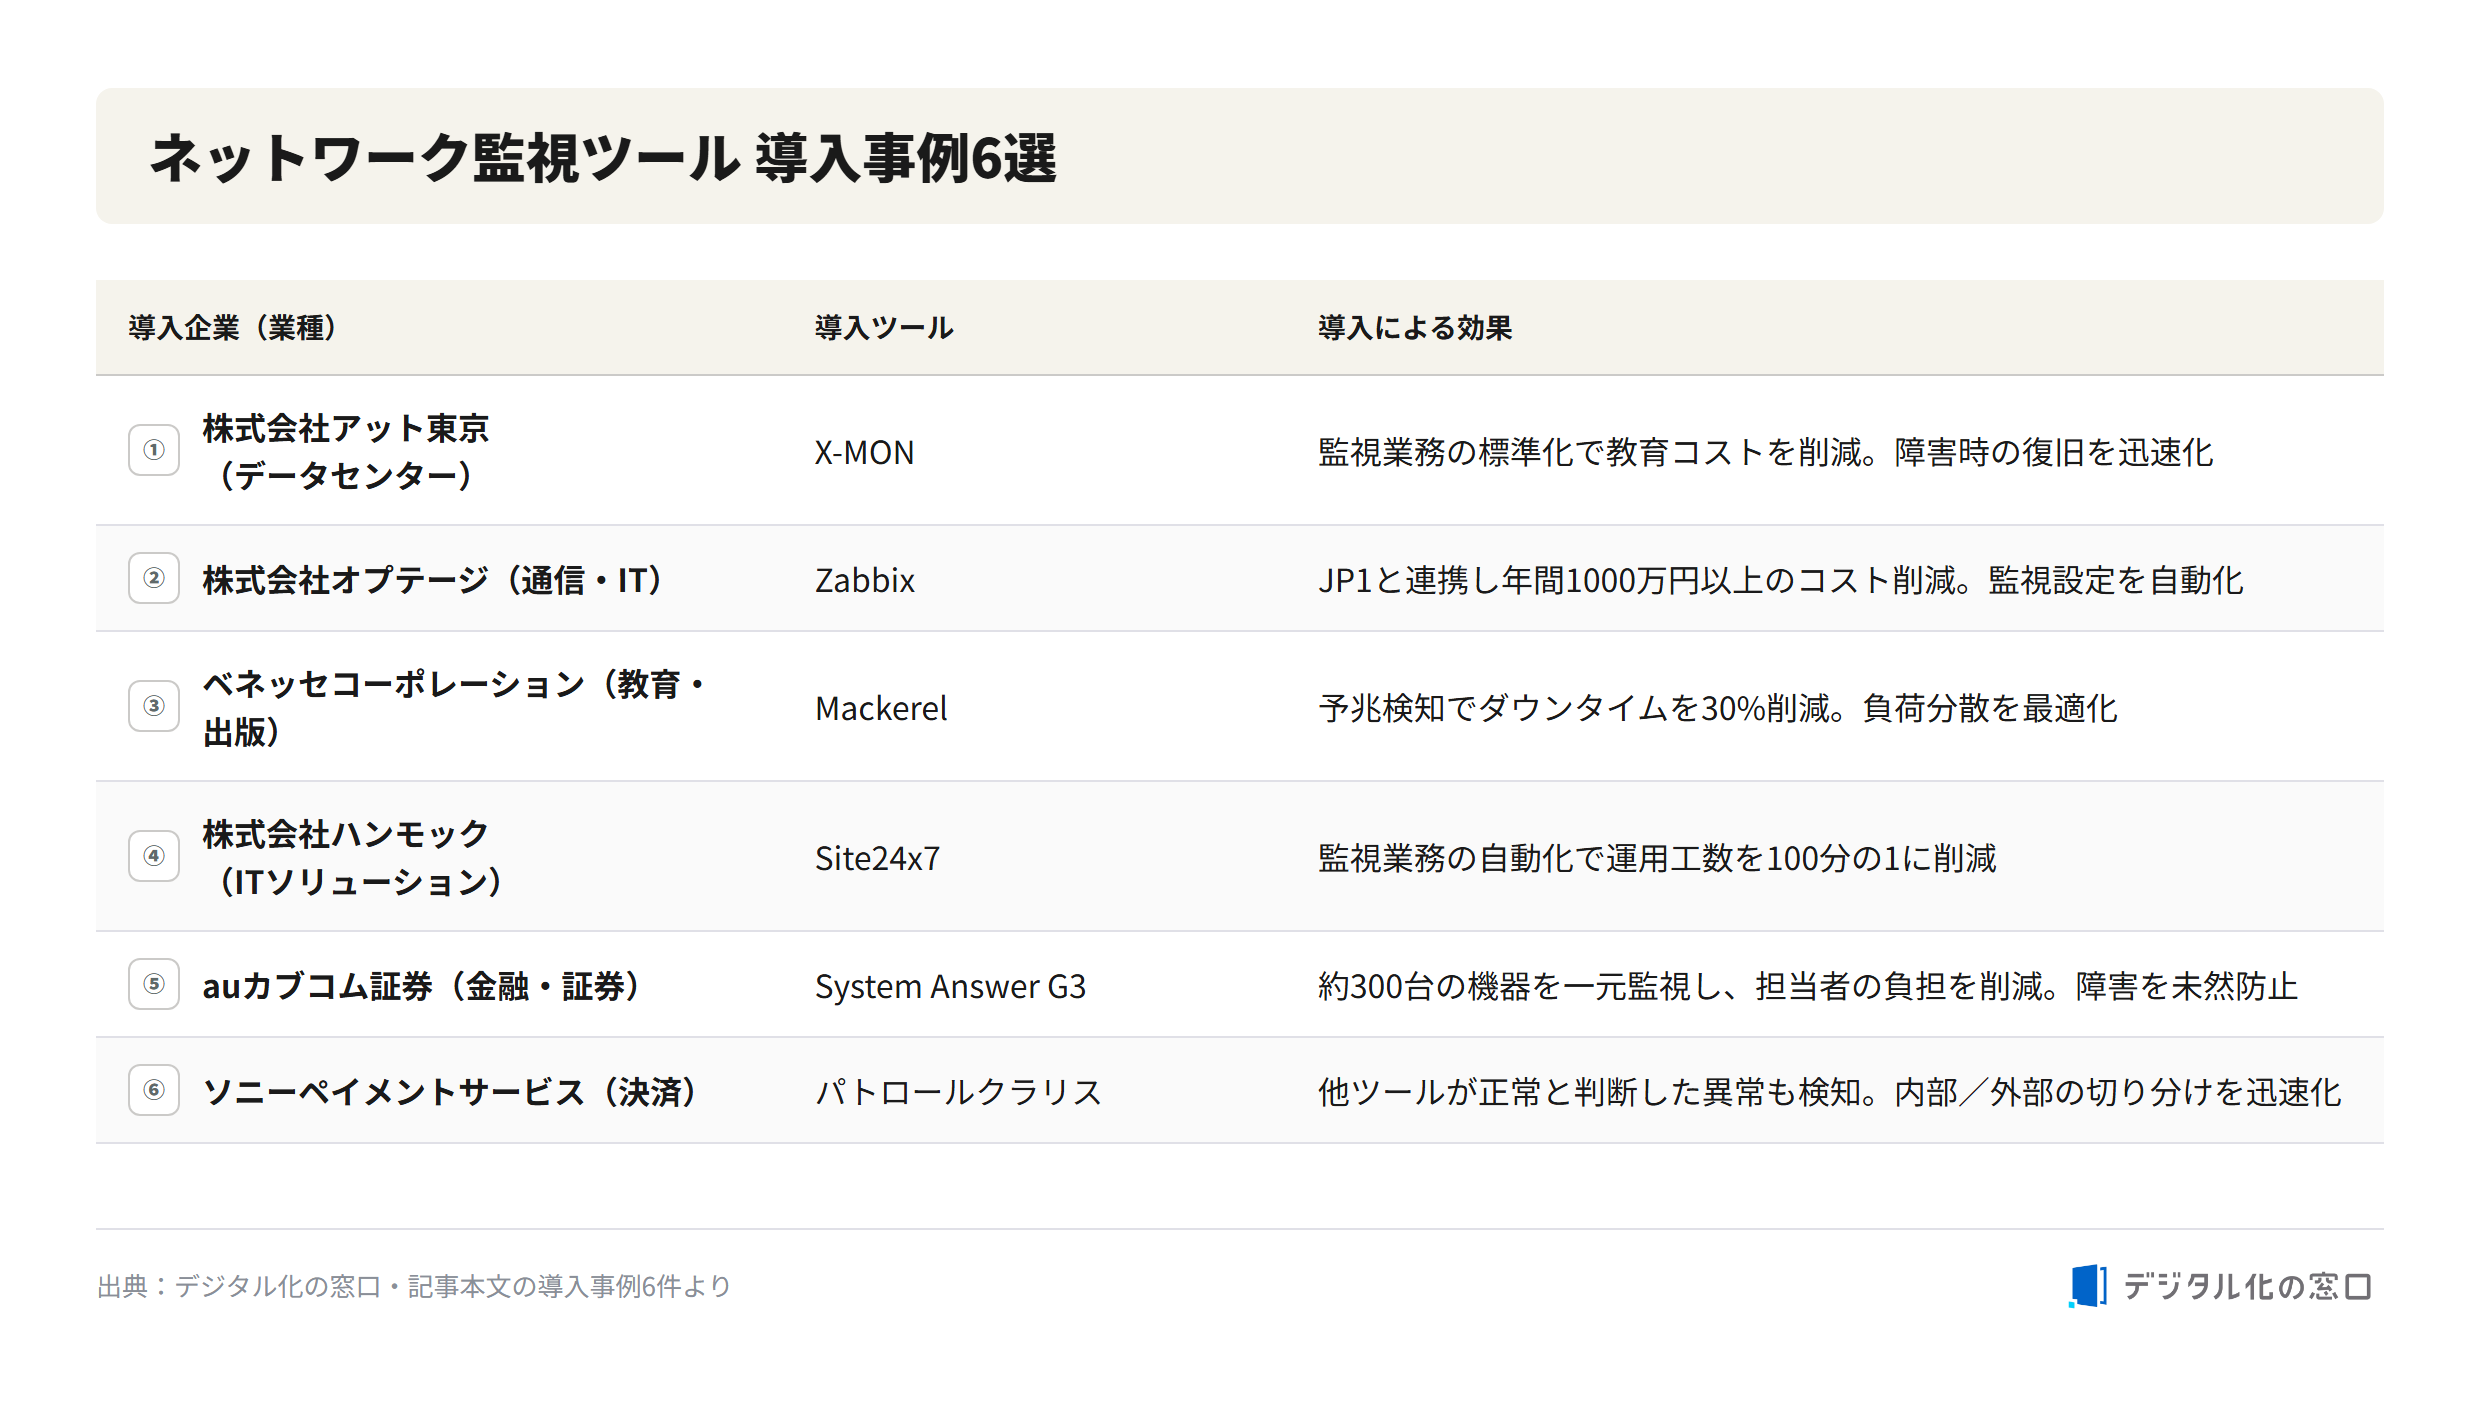Click effect text about 約300台の機器を一元監視
Image resolution: width=2480 pixels, height=1402 pixels.
1808,986
